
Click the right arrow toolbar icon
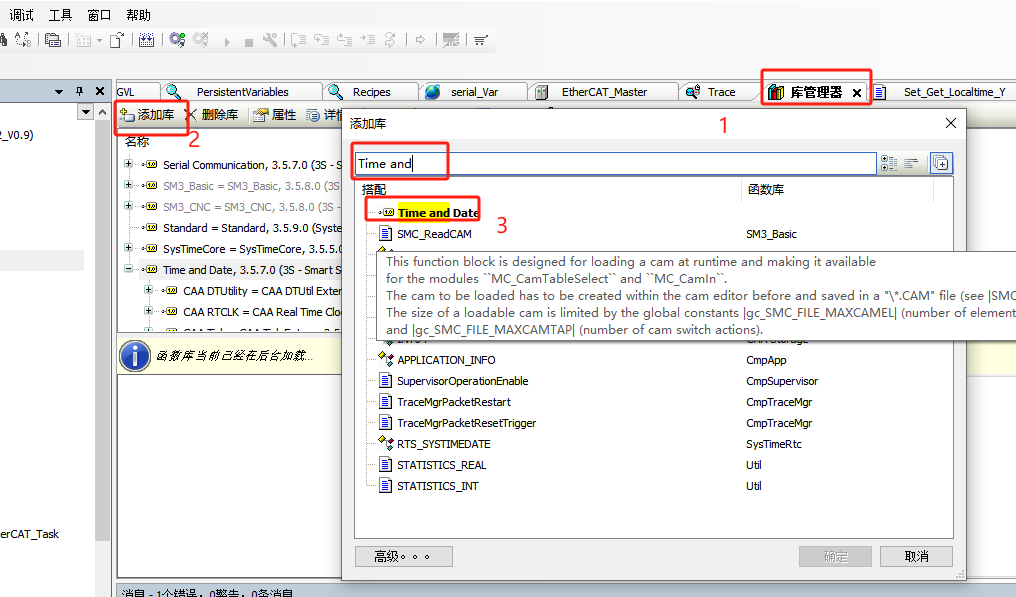pyautogui.click(x=420, y=40)
